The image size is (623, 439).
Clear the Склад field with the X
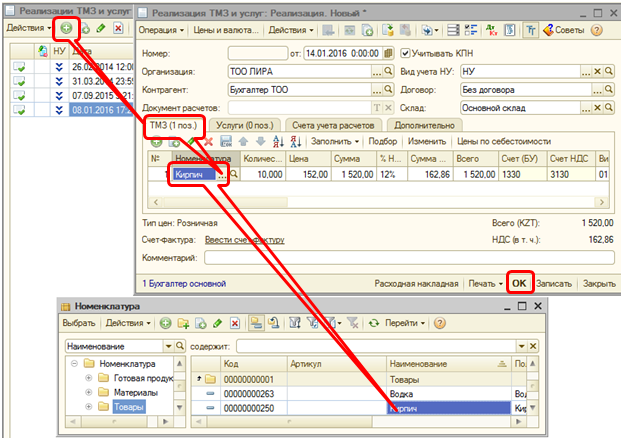pos(597,108)
